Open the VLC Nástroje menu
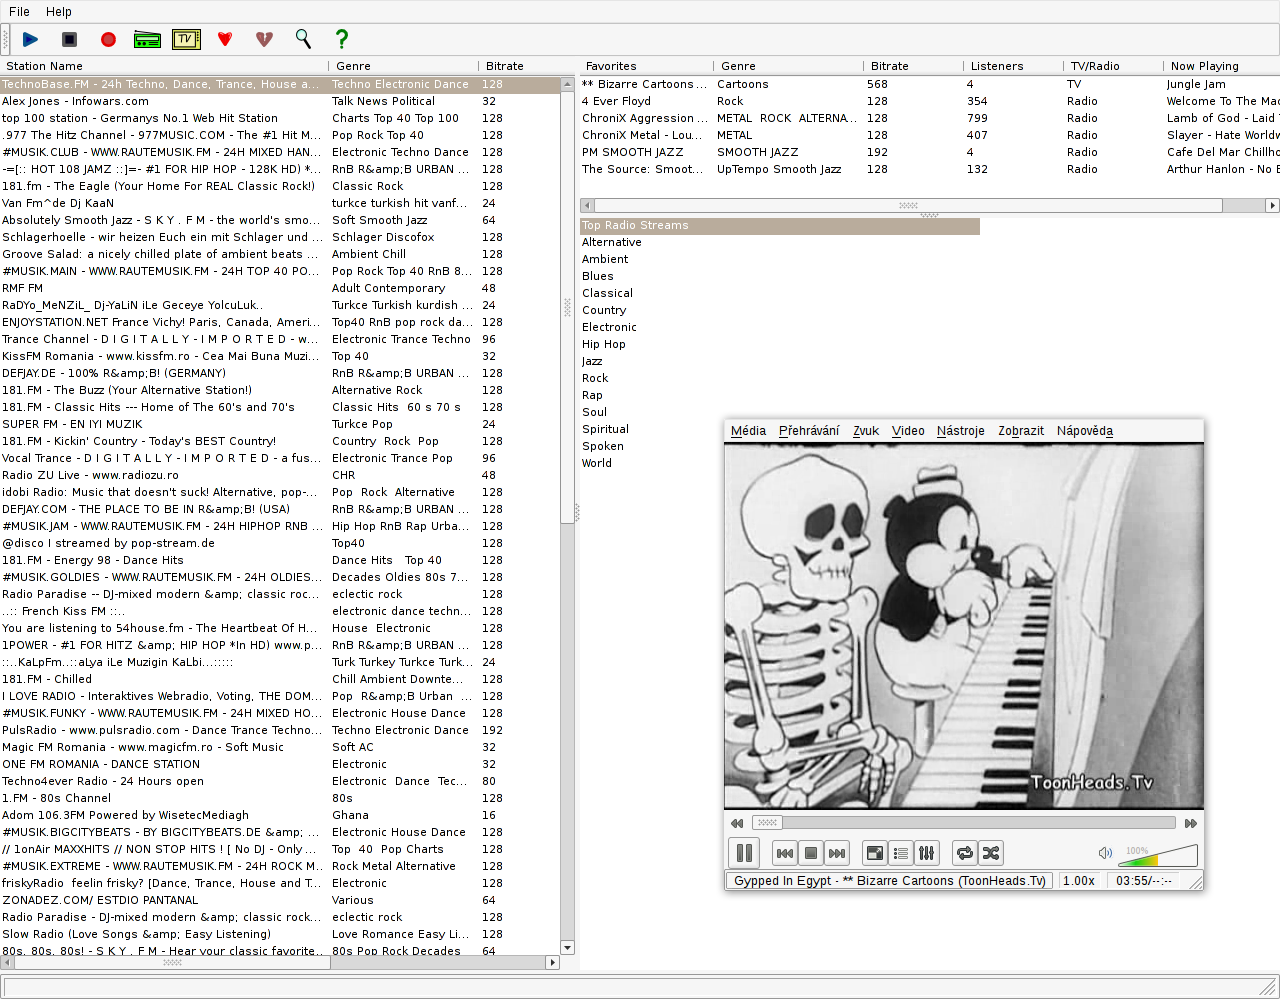This screenshot has height=1000, width=1280. [x=961, y=431]
